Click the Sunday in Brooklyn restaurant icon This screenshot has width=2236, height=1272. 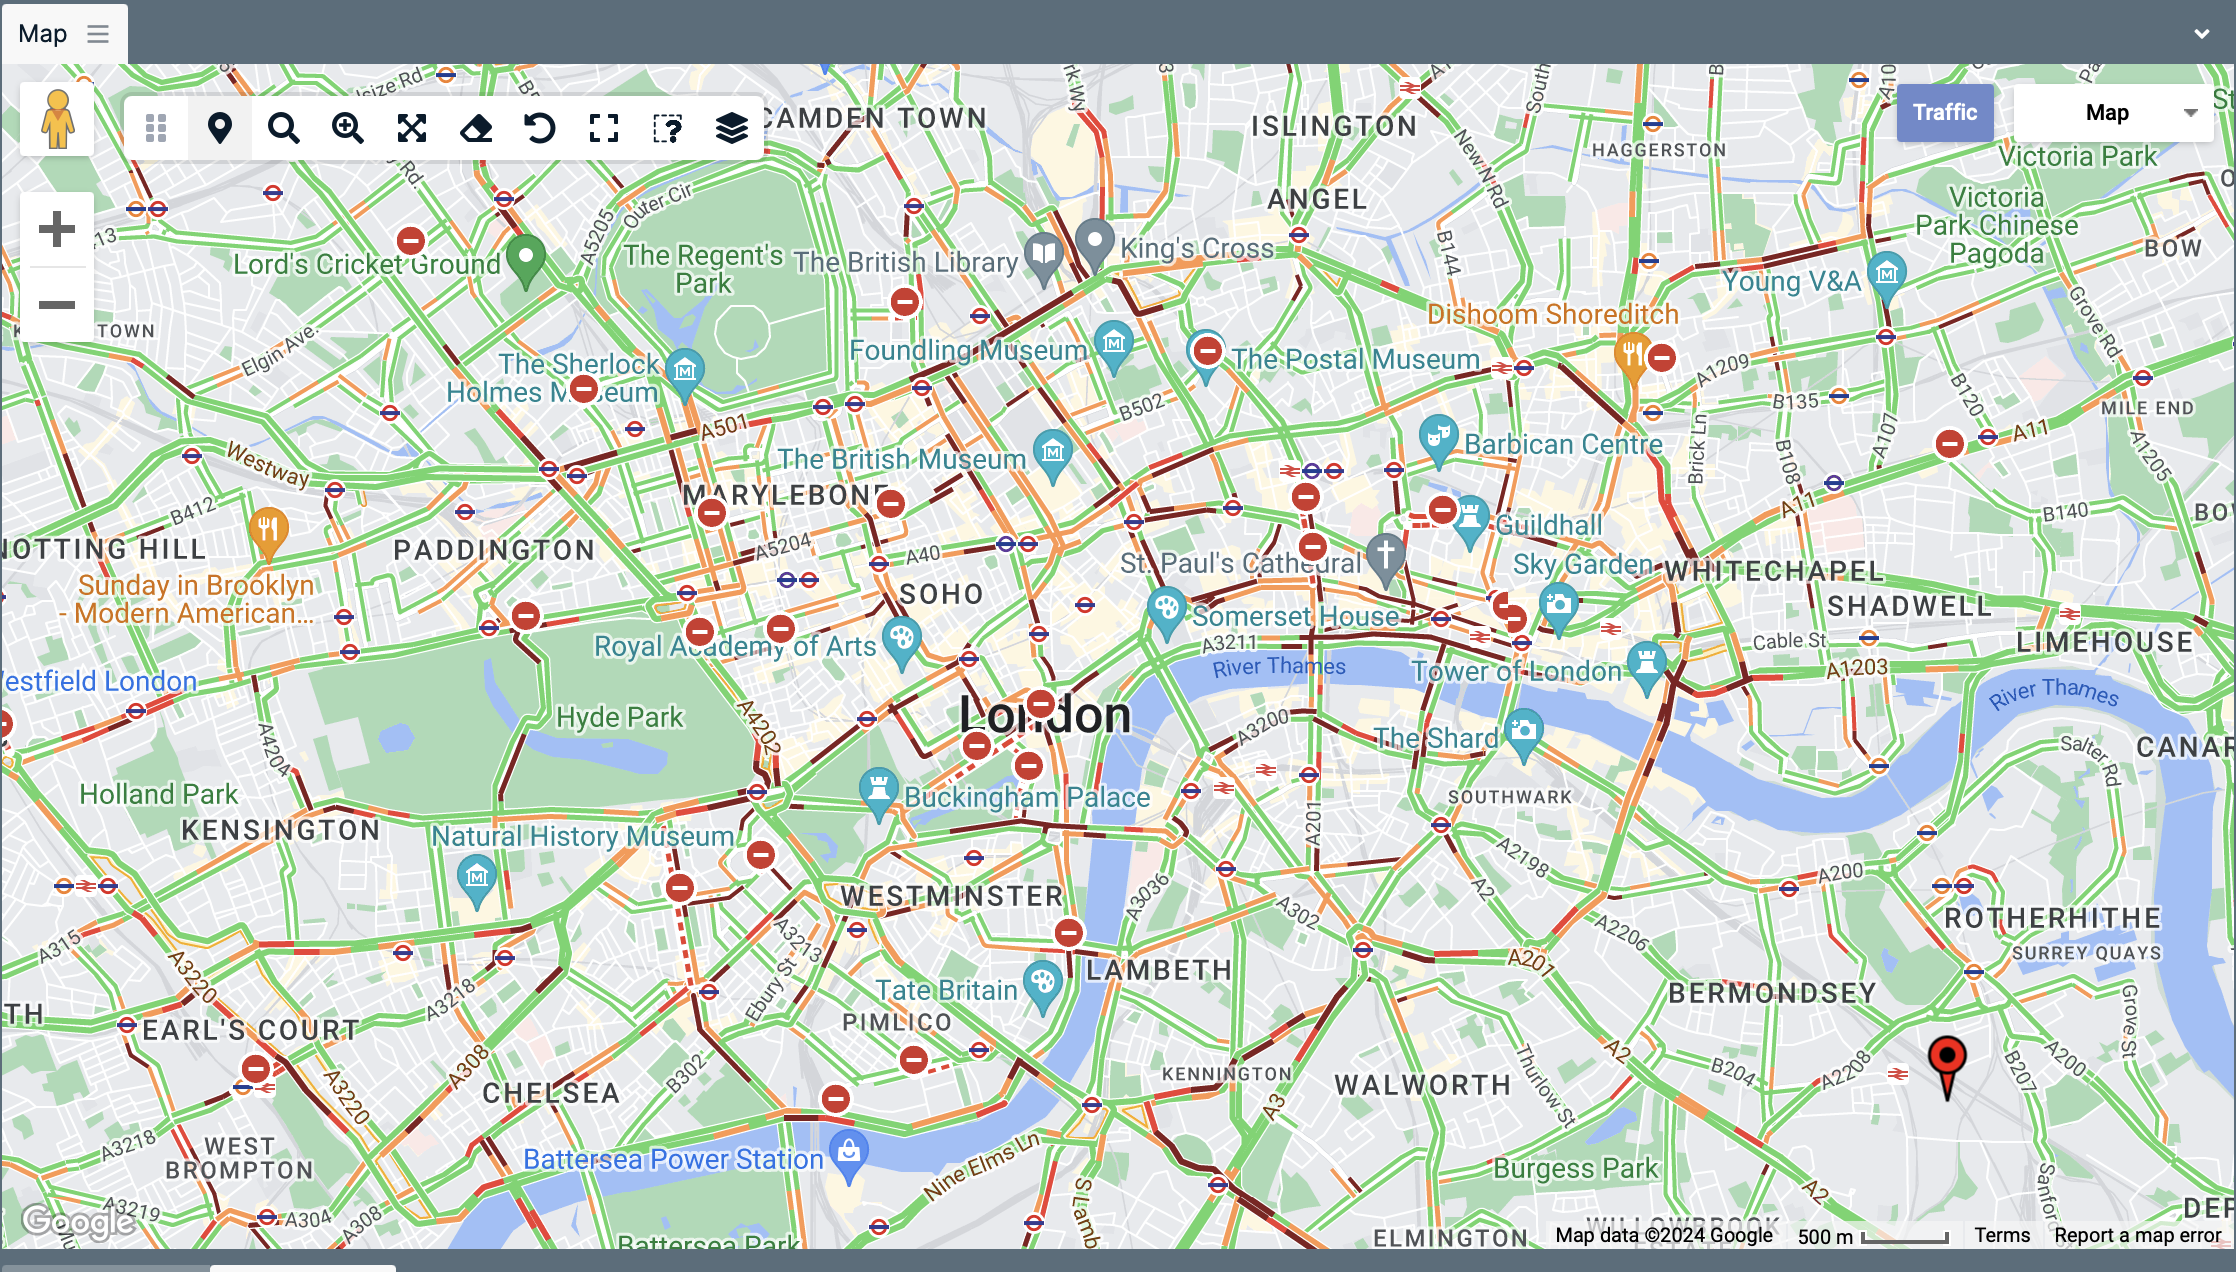click(x=268, y=532)
